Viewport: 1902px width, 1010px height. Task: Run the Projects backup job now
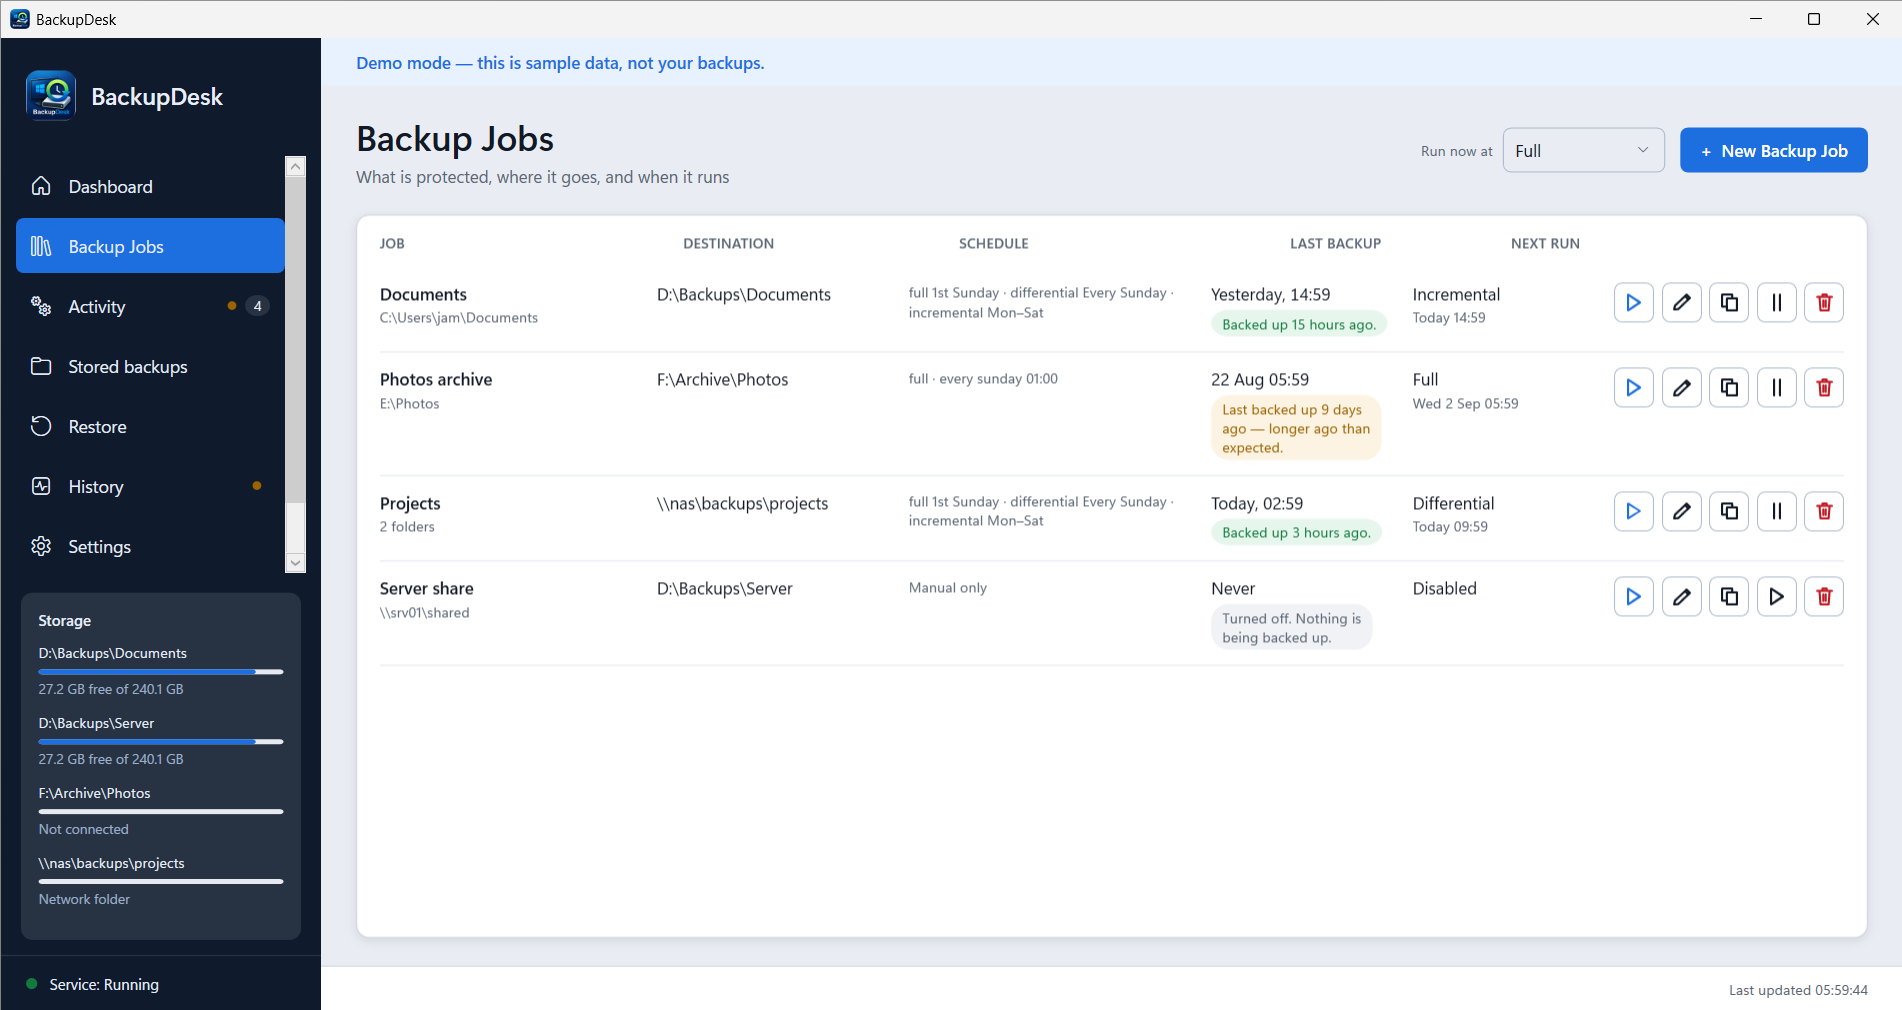coord(1633,511)
